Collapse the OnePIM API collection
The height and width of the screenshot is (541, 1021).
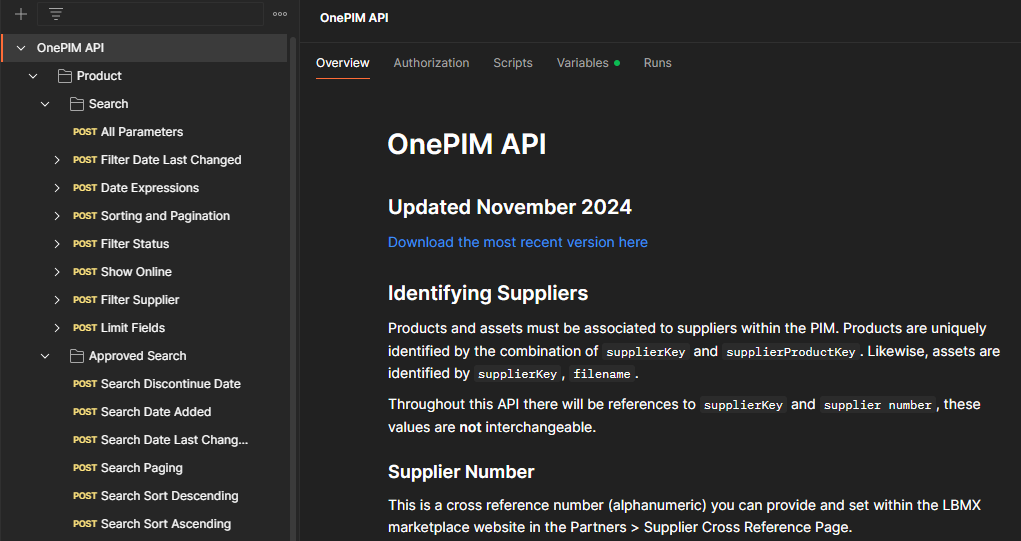click(x=21, y=48)
